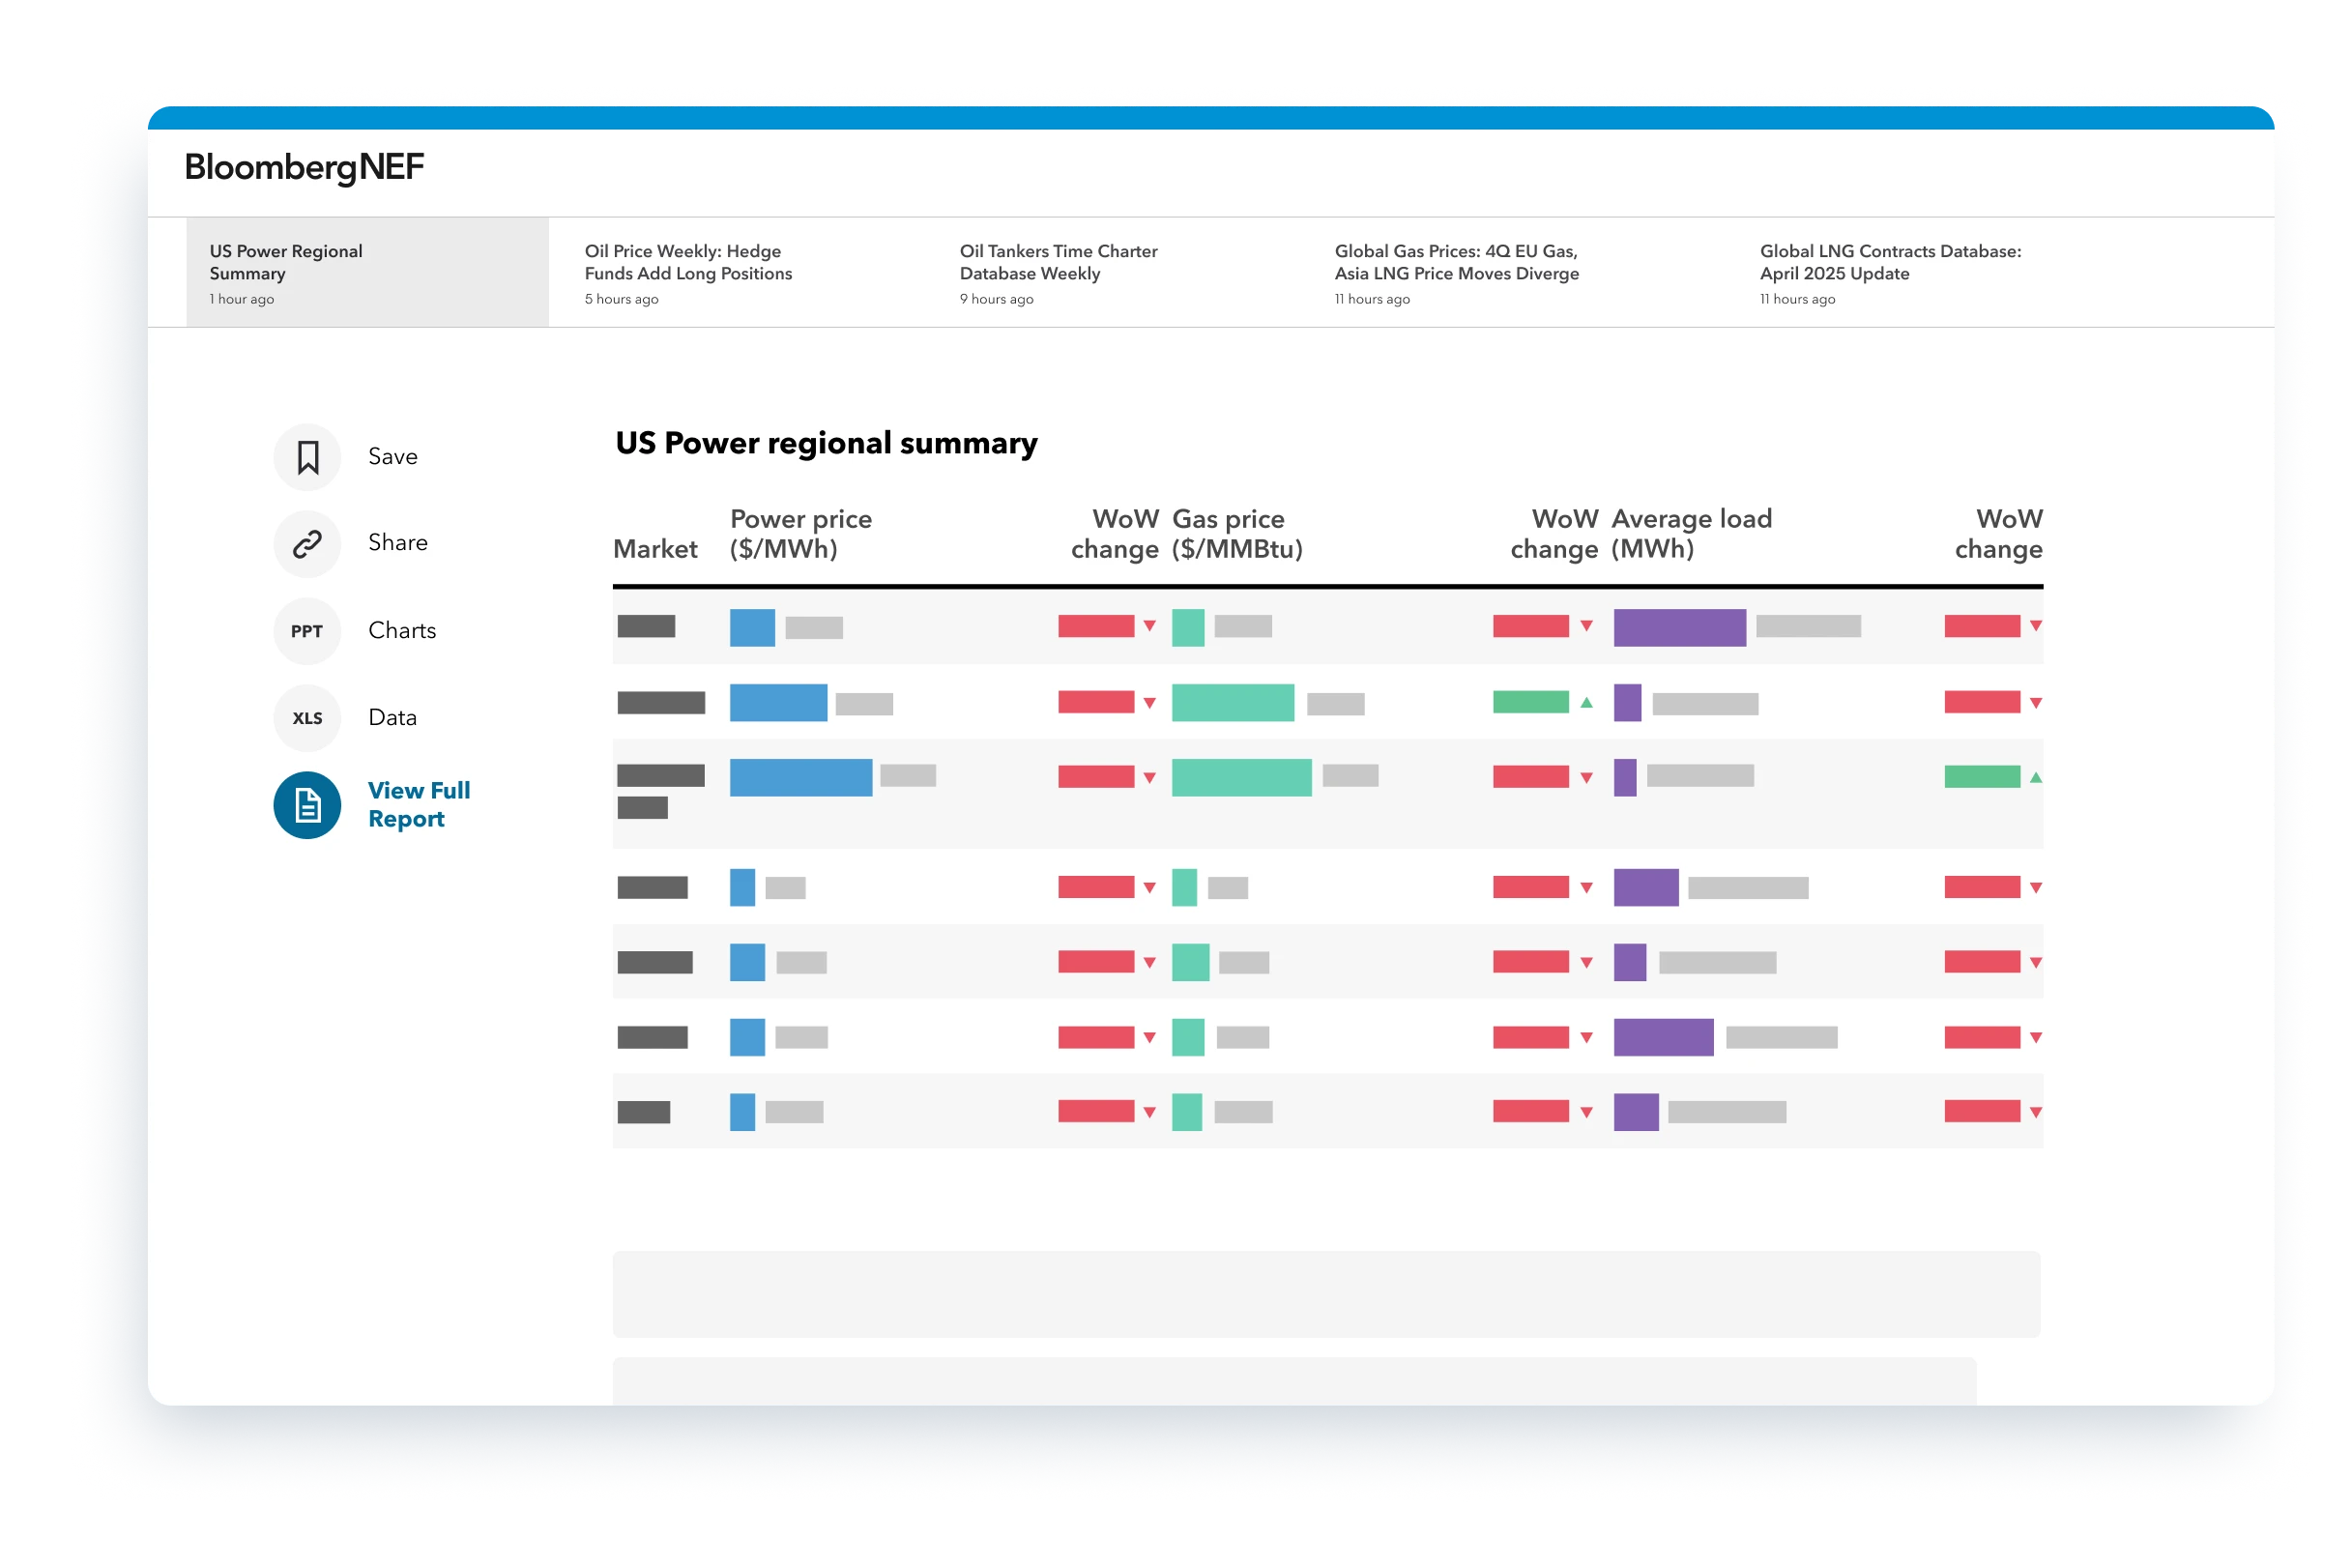Viewport: 2352px width, 1568px height.
Task: Click the View Full Report document icon
Action: 307,805
